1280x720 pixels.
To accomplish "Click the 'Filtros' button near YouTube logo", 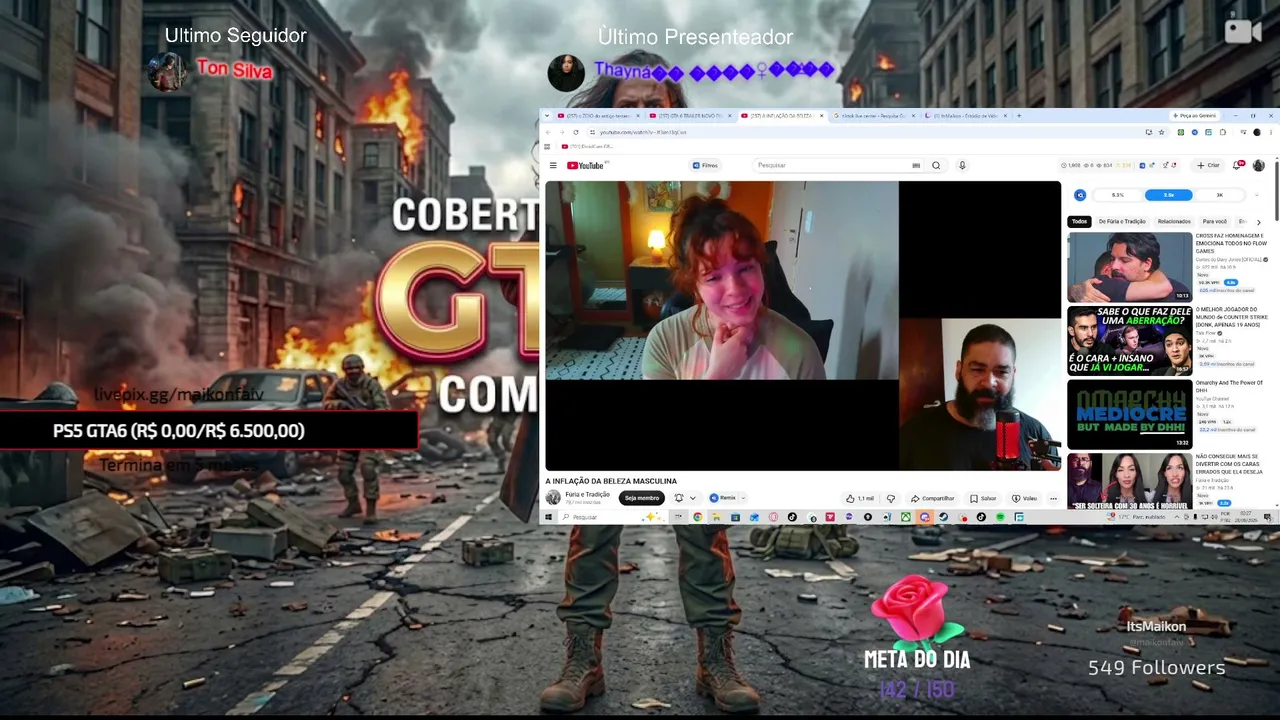I will (705, 166).
